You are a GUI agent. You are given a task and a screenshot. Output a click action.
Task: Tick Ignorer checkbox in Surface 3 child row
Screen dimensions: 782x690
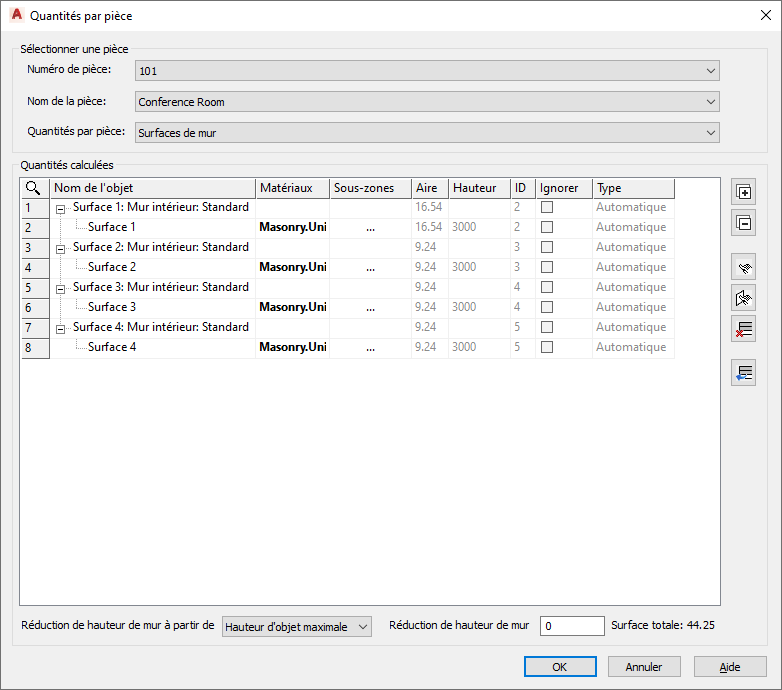(x=547, y=307)
